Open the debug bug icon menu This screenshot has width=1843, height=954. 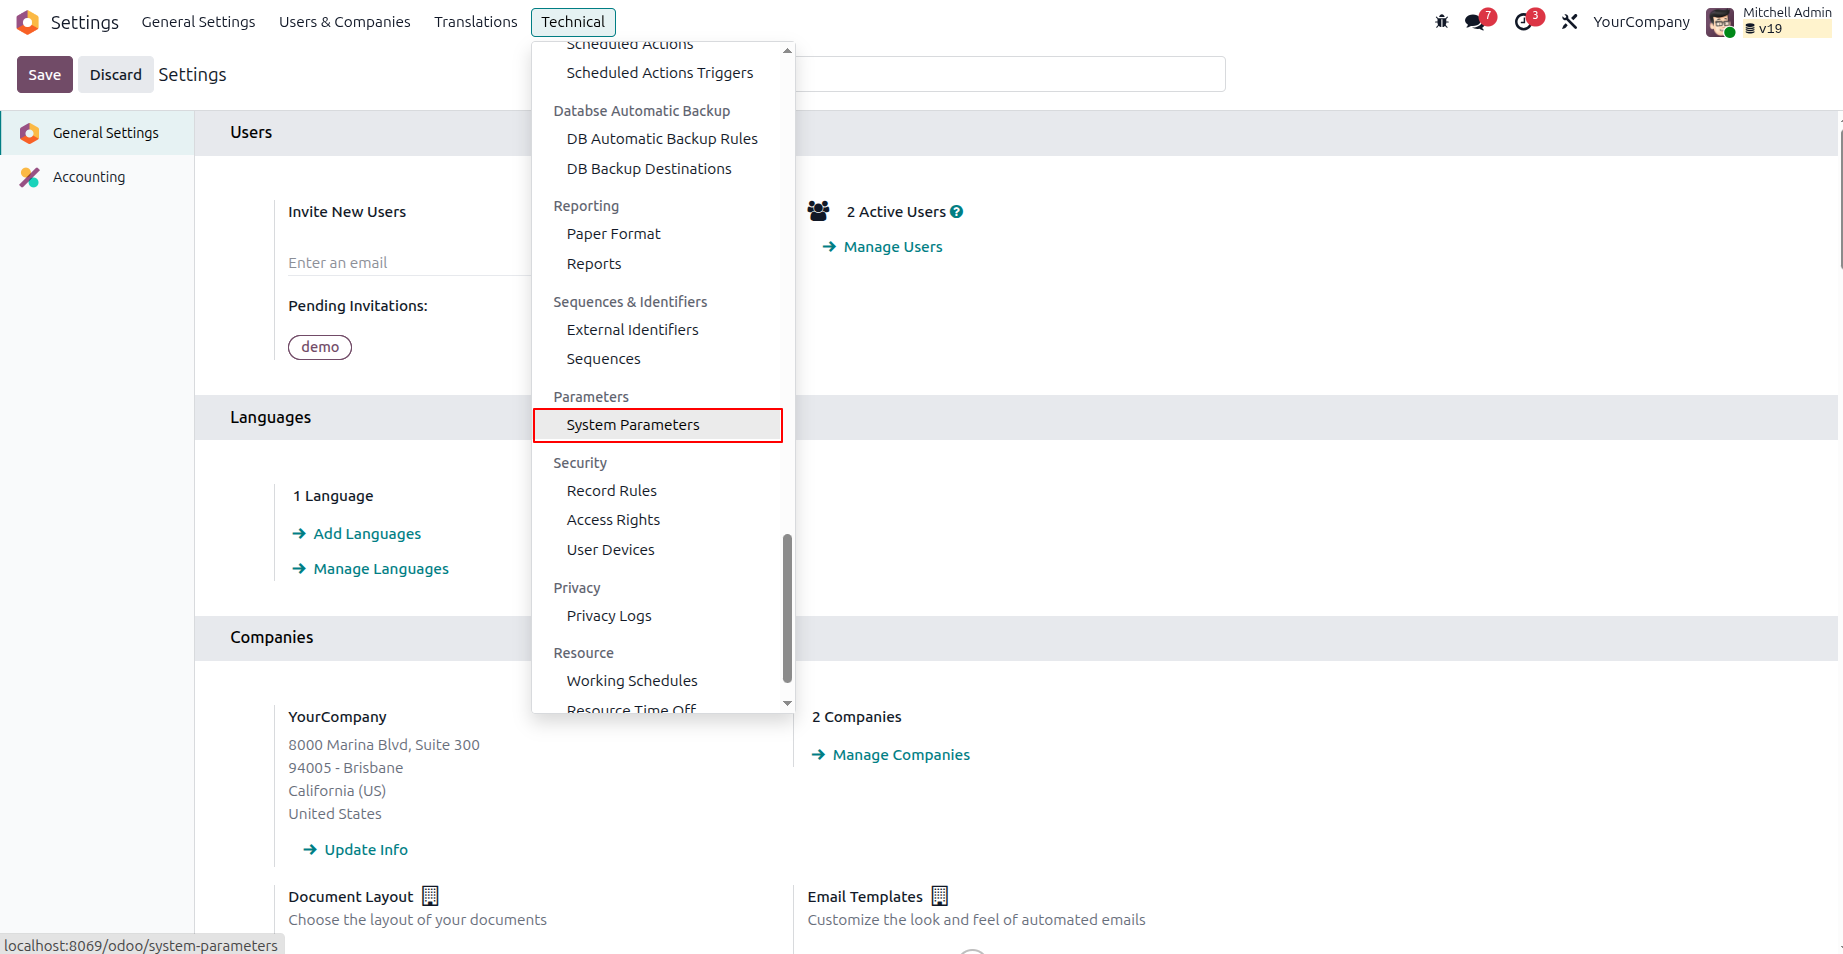pyautogui.click(x=1441, y=21)
